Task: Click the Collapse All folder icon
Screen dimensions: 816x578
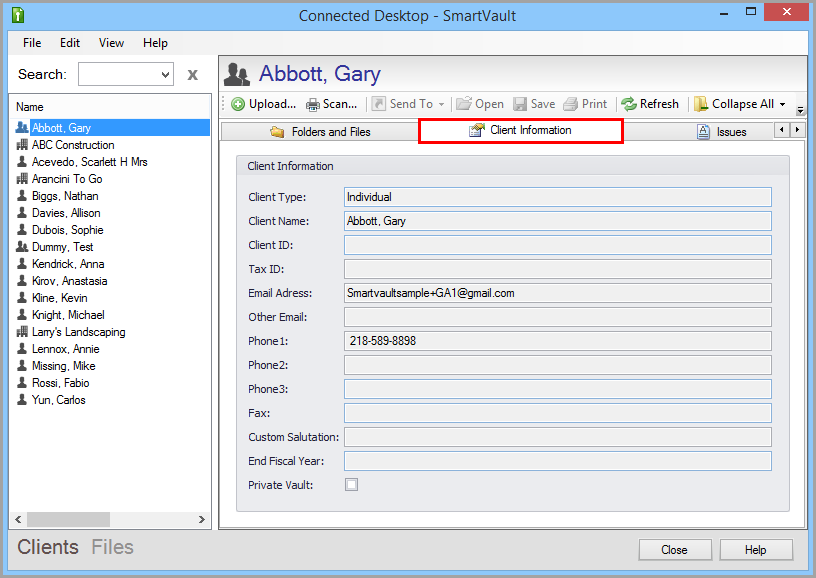Action: pos(701,104)
